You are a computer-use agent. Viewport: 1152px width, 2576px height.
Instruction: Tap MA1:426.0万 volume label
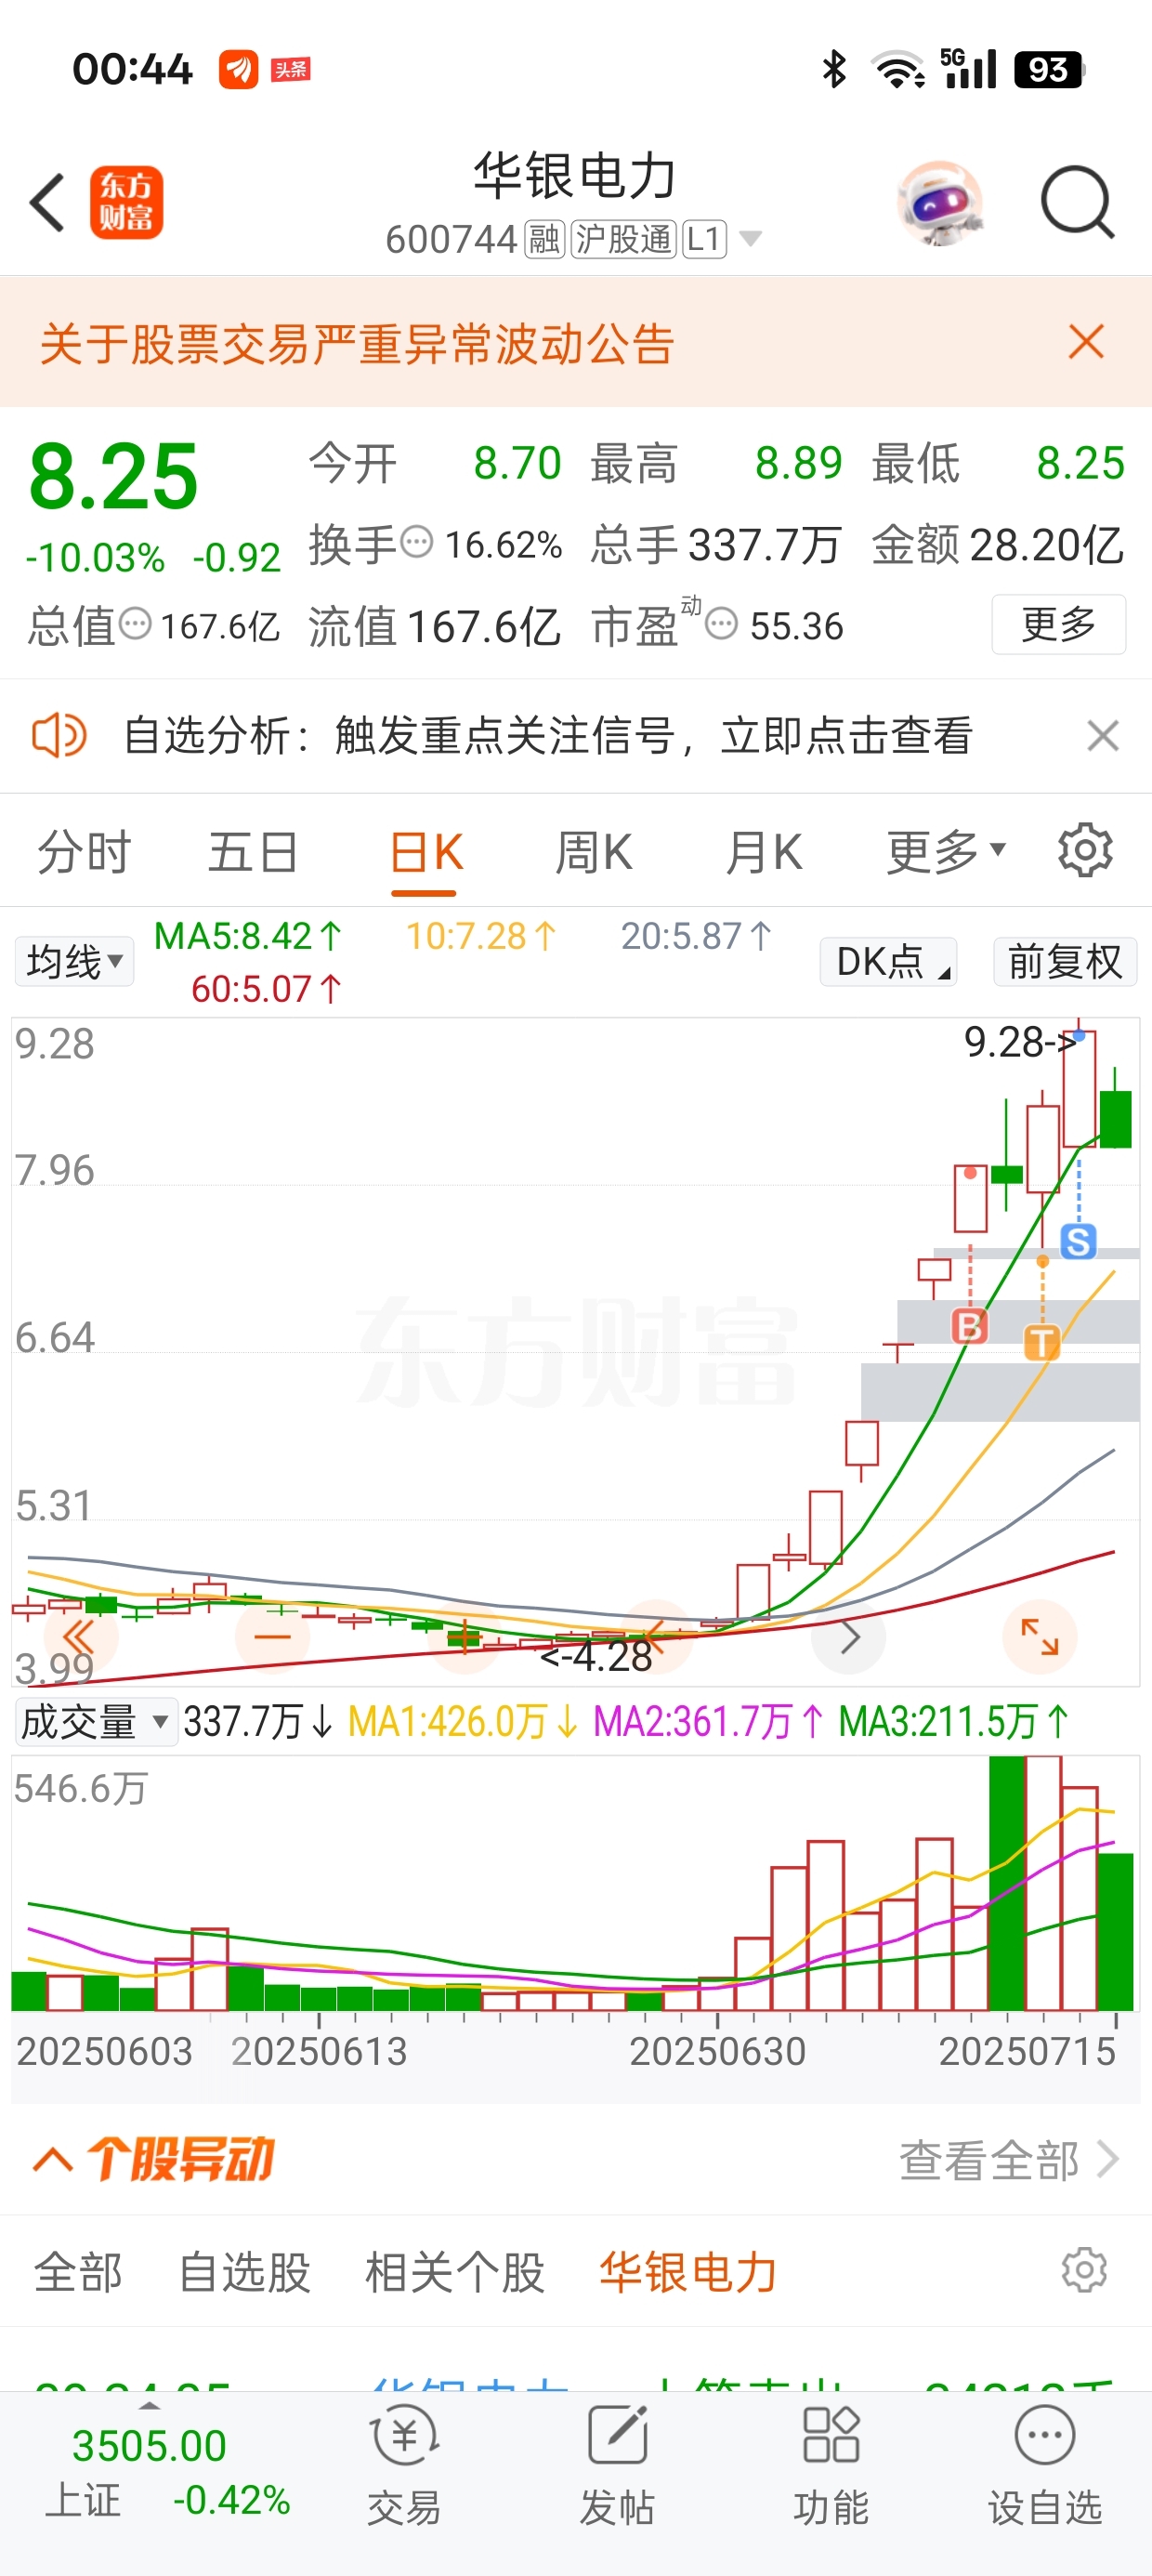click(463, 1722)
